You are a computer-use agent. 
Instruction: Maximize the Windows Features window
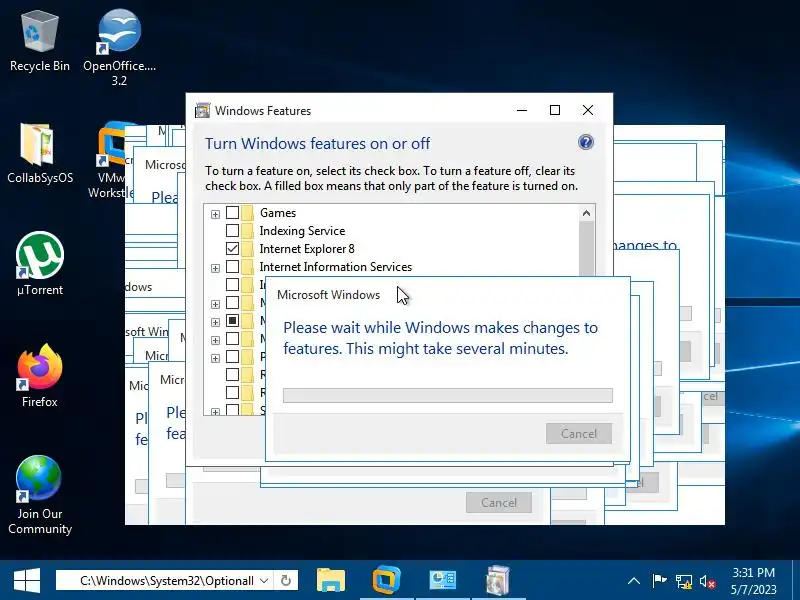(x=555, y=110)
